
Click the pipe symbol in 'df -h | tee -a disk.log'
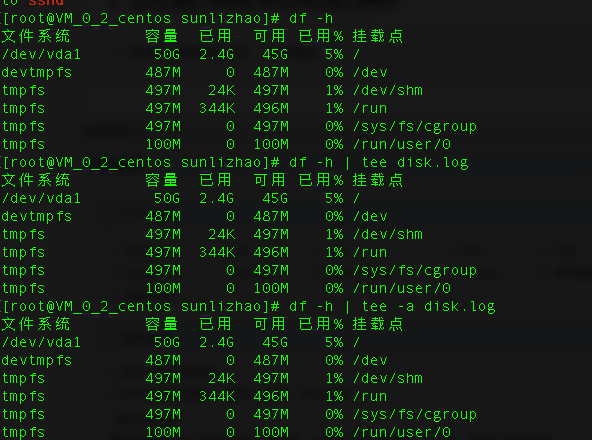tap(347, 307)
